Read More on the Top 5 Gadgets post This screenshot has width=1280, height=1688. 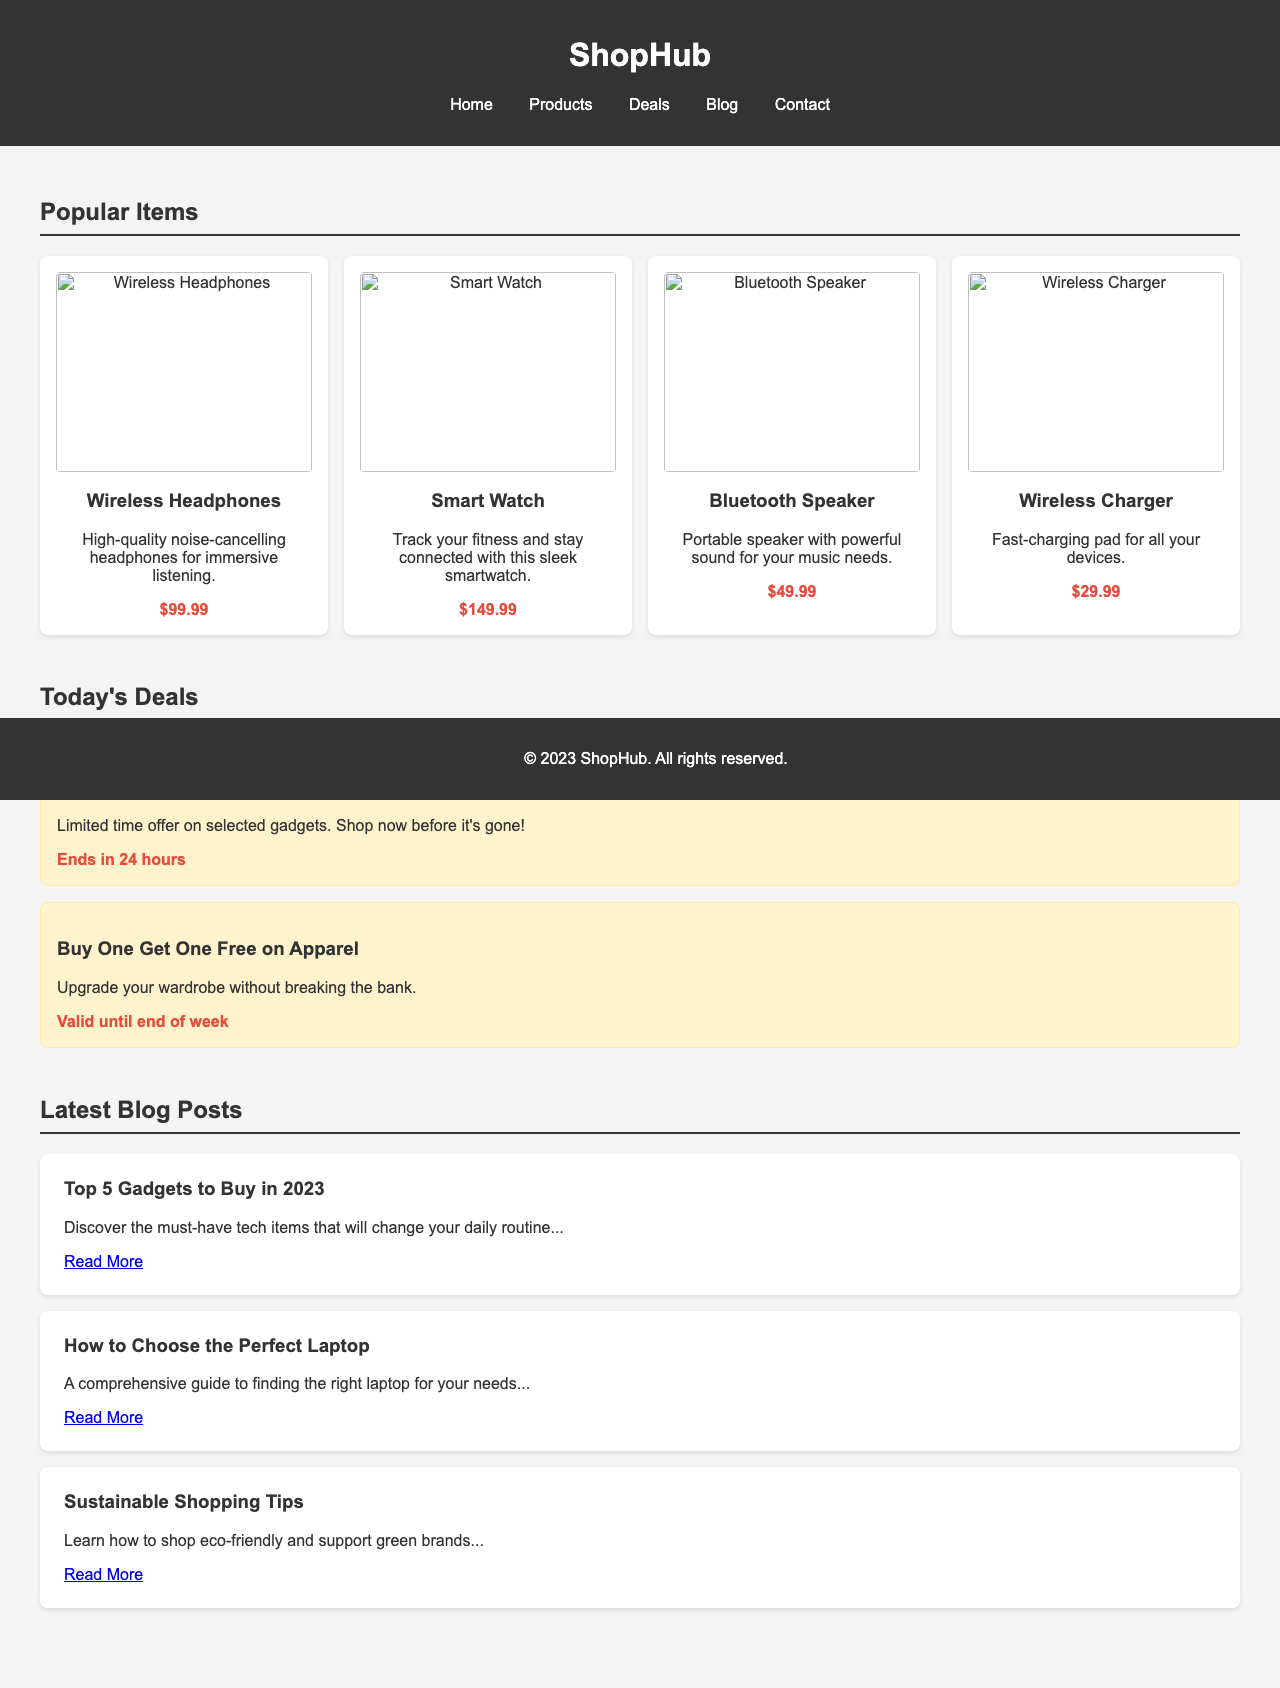pyautogui.click(x=103, y=1261)
